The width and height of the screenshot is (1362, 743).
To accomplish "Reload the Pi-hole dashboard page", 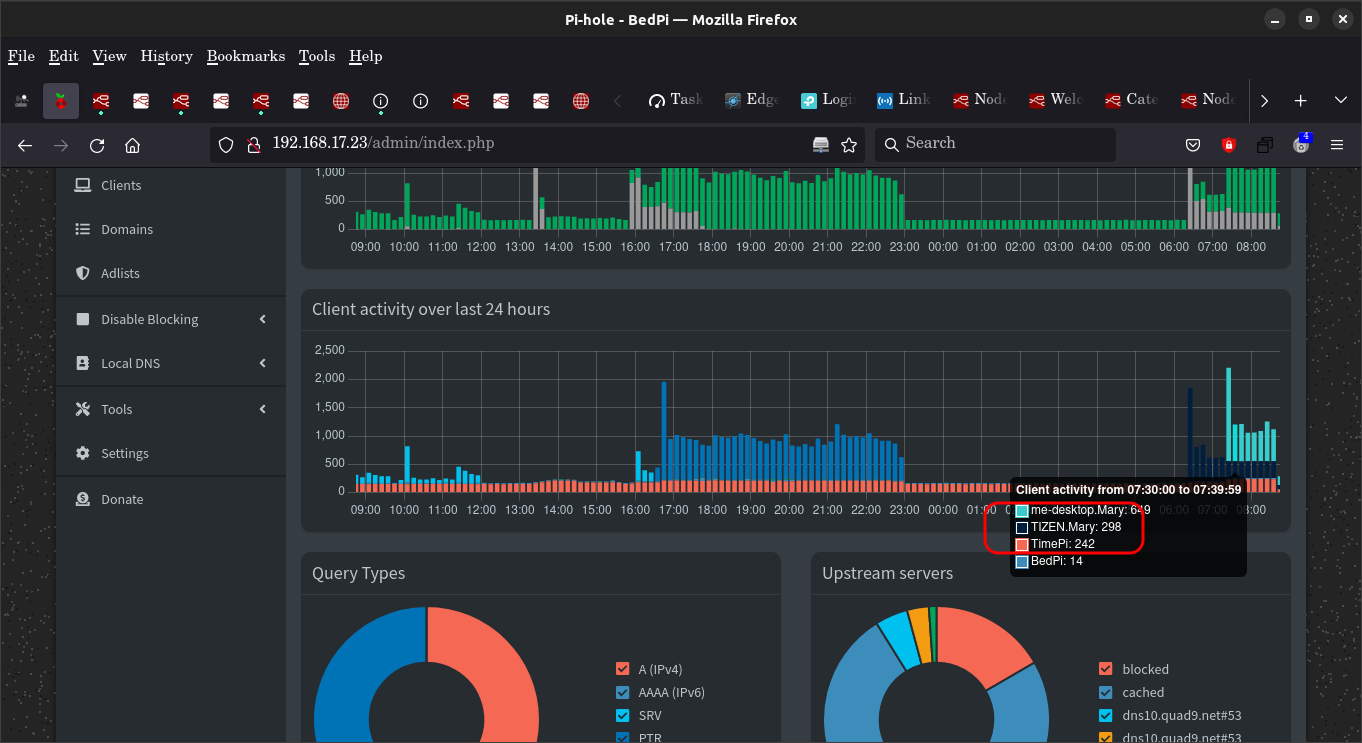I will 97,145.
